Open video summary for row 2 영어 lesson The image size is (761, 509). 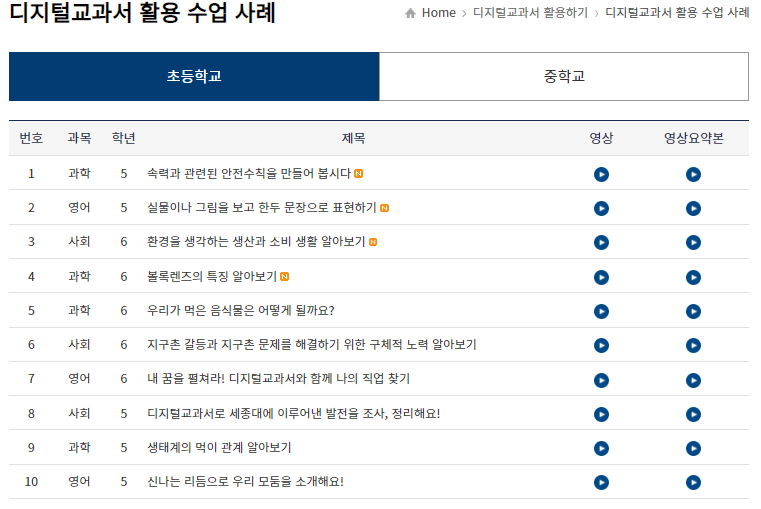click(693, 208)
